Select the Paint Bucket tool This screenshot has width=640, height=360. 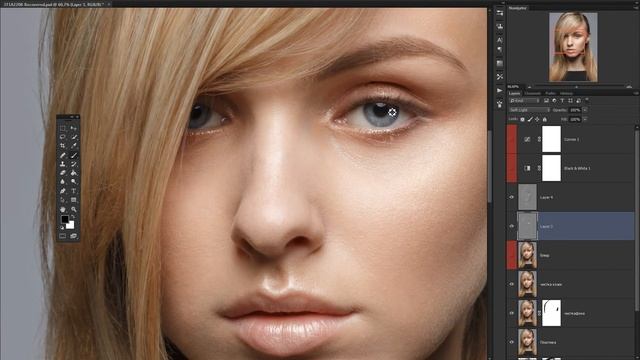(x=74, y=173)
